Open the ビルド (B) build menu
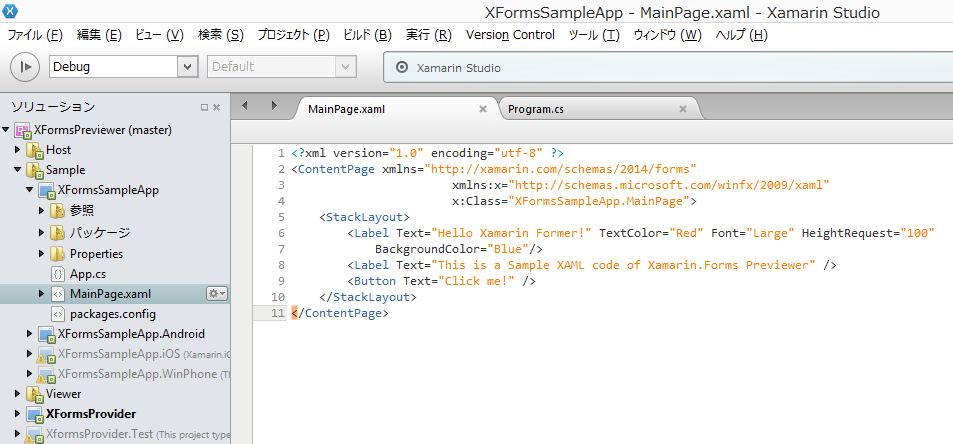 point(368,35)
